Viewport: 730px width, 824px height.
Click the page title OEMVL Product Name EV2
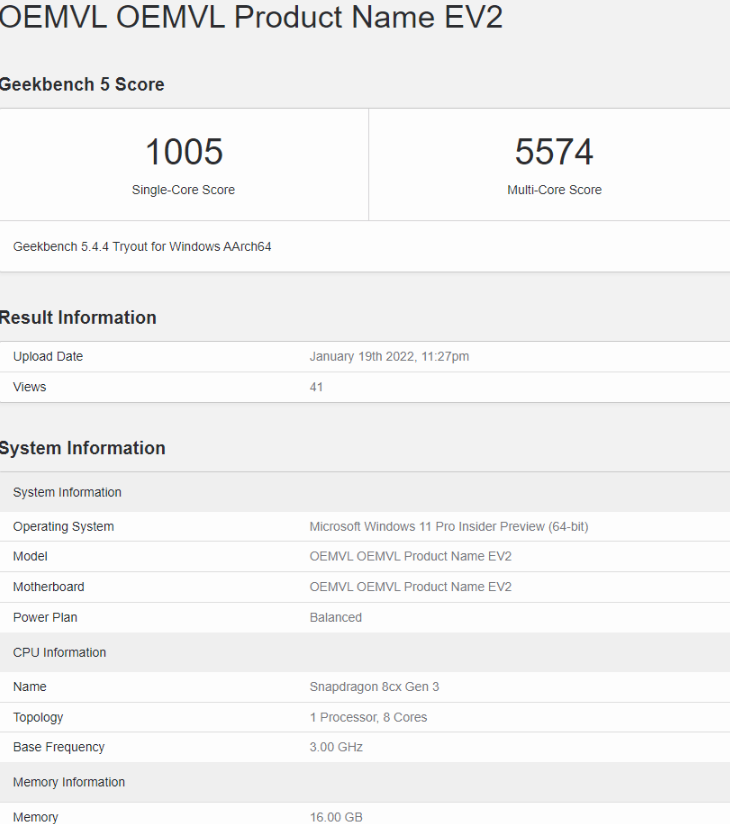tap(250, 18)
